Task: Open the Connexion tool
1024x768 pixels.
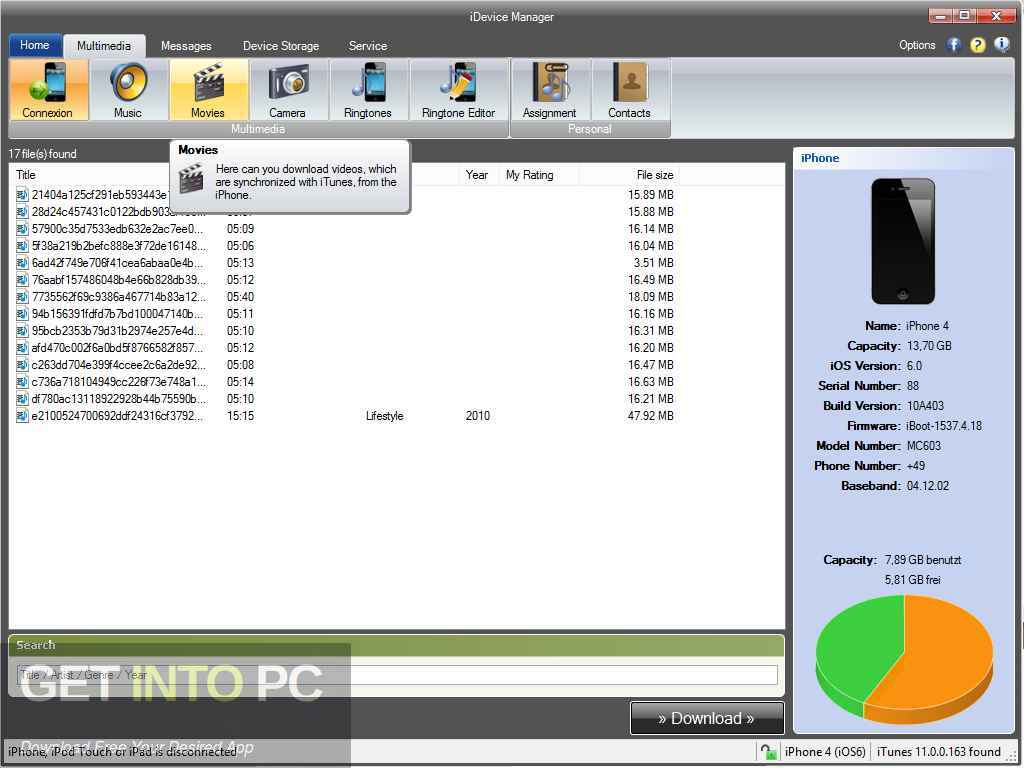Action: tap(48, 89)
